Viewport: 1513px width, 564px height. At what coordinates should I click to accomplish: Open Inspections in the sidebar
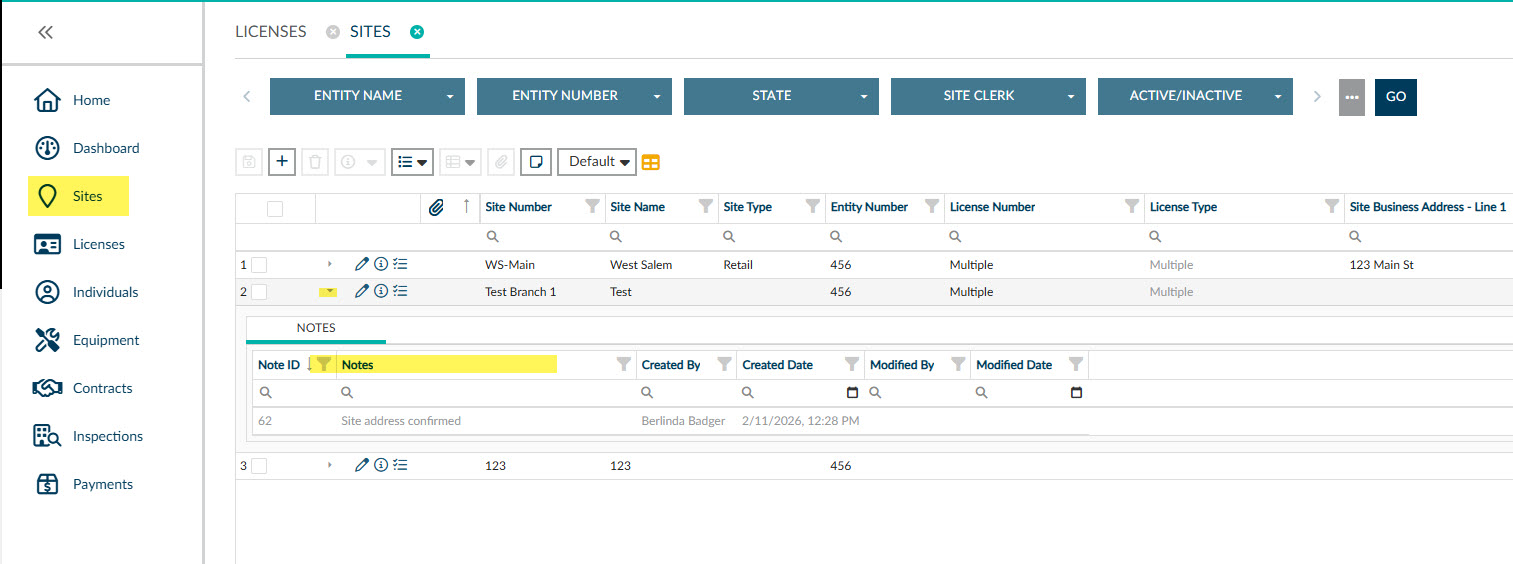[x=88, y=436]
